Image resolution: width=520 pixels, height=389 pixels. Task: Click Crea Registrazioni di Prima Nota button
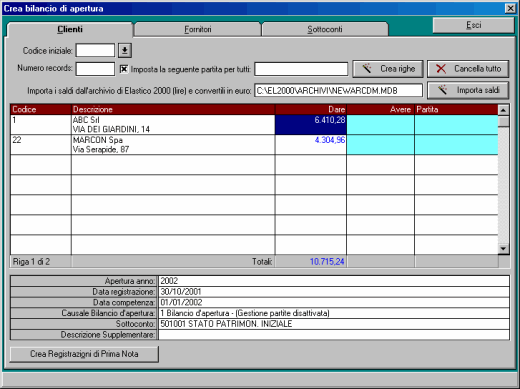click(84, 354)
